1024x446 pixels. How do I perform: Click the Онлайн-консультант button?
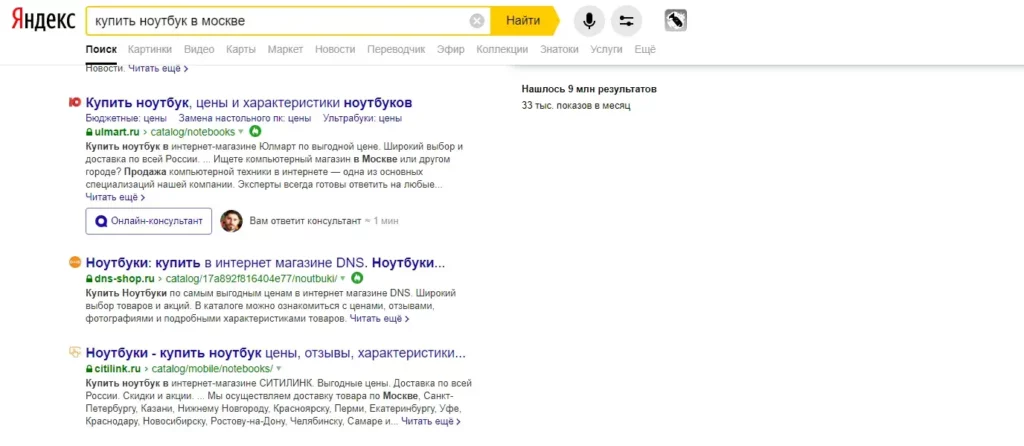(149, 221)
